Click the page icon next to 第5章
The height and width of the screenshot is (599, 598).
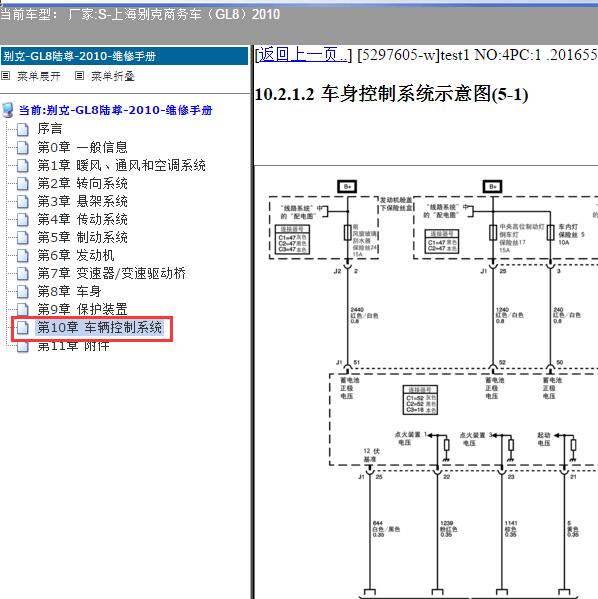pos(23,238)
